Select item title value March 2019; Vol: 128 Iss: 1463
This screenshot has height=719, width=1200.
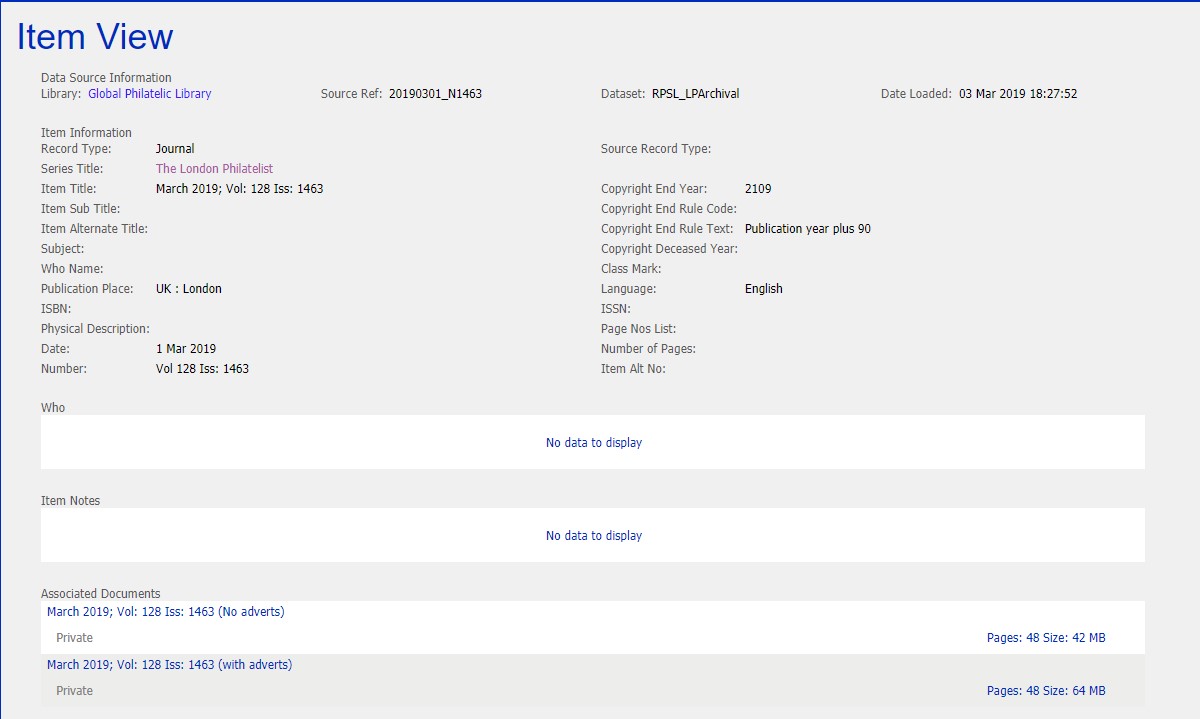[x=239, y=189]
